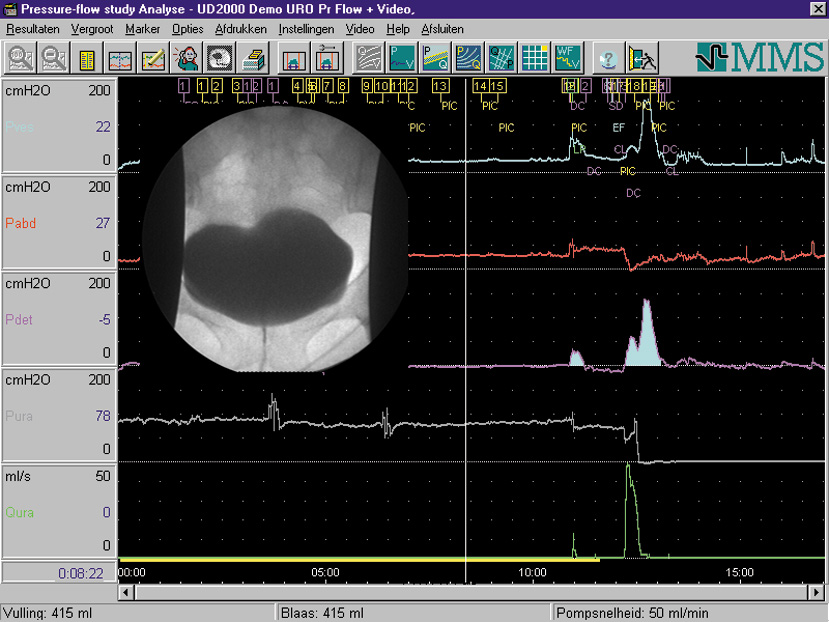The height and width of the screenshot is (622, 829).
Task: Click the zoom out magnifier icon
Action: click(52, 58)
